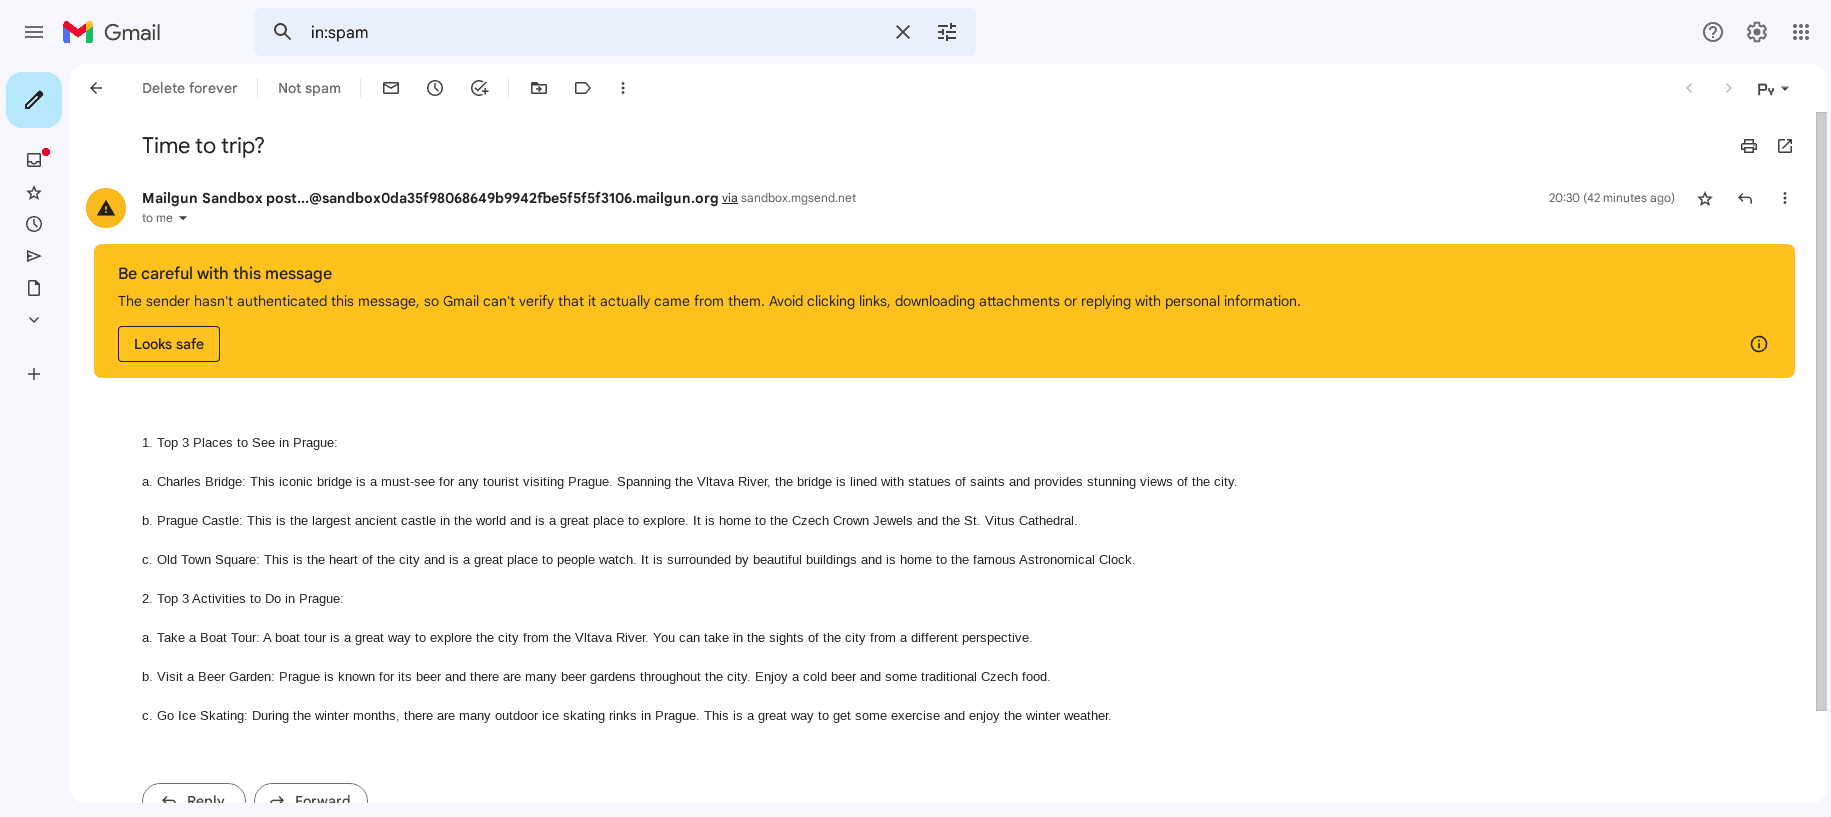Expand More labels in the left sidebar
The image size is (1831, 817).
tap(34, 320)
